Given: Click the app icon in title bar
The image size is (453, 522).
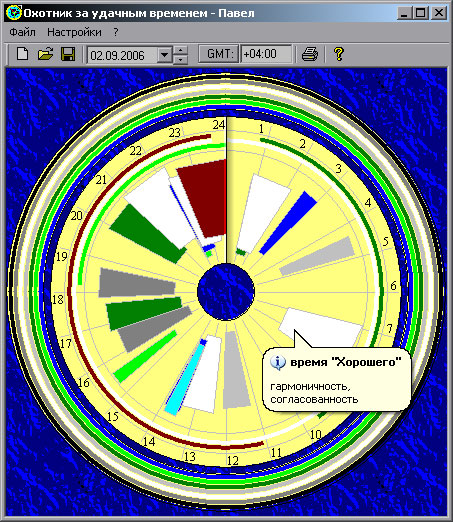Looking at the screenshot, I should pos(14,13).
